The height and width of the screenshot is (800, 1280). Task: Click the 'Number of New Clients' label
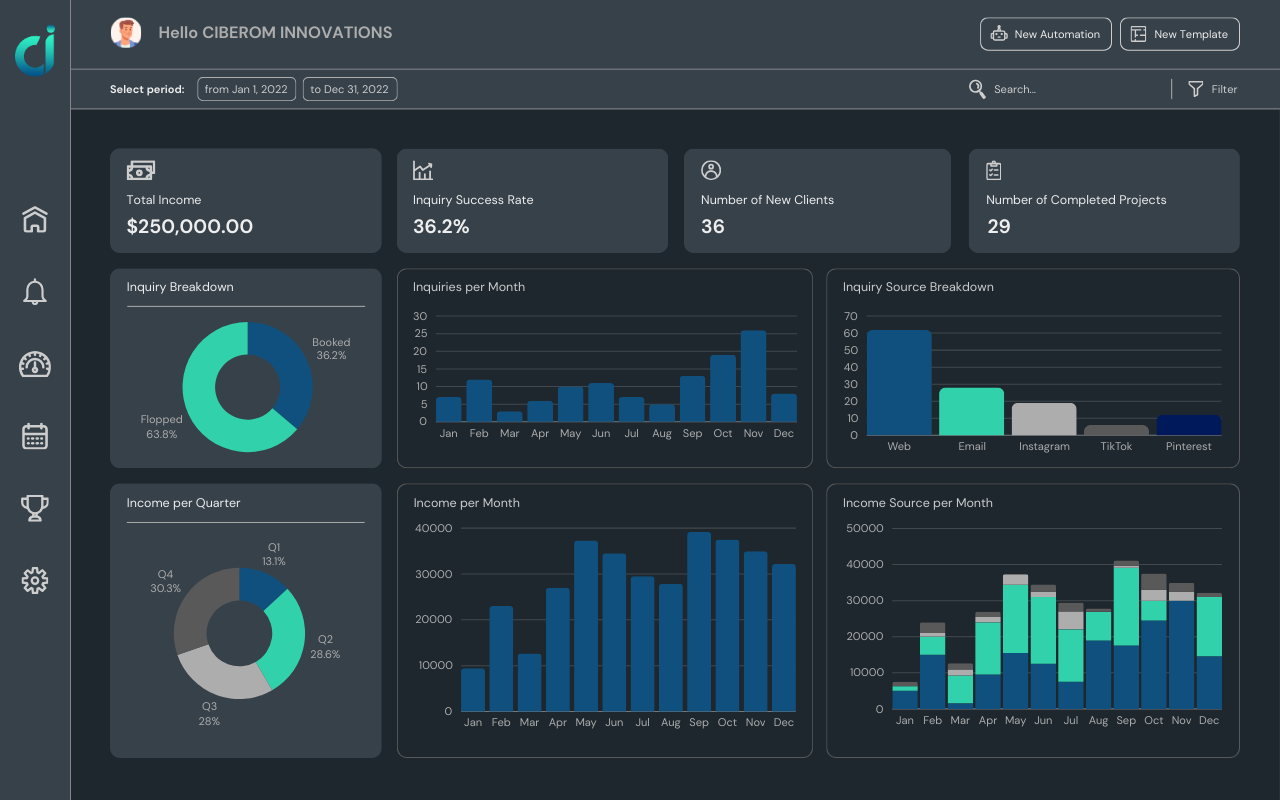point(767,200)
